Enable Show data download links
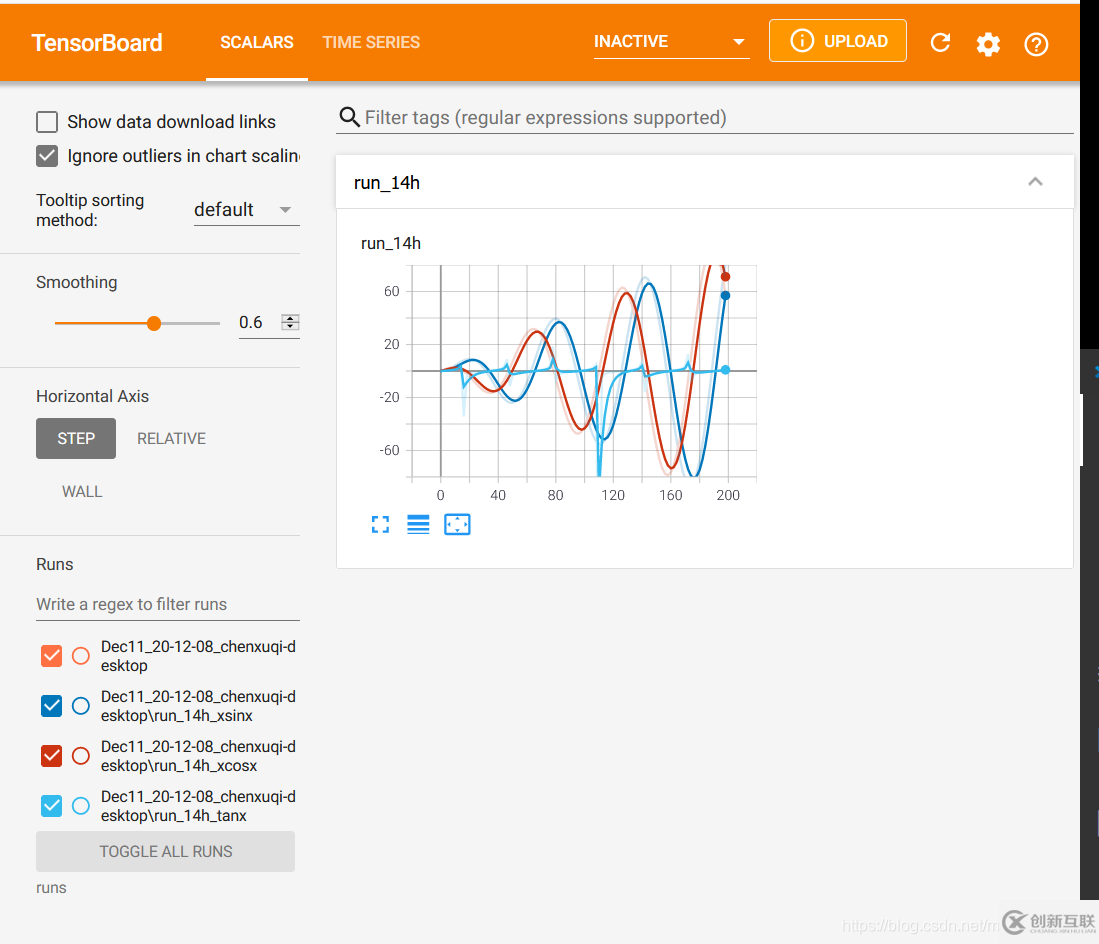This screenshot has width=1099, height=944. [47, 122]
